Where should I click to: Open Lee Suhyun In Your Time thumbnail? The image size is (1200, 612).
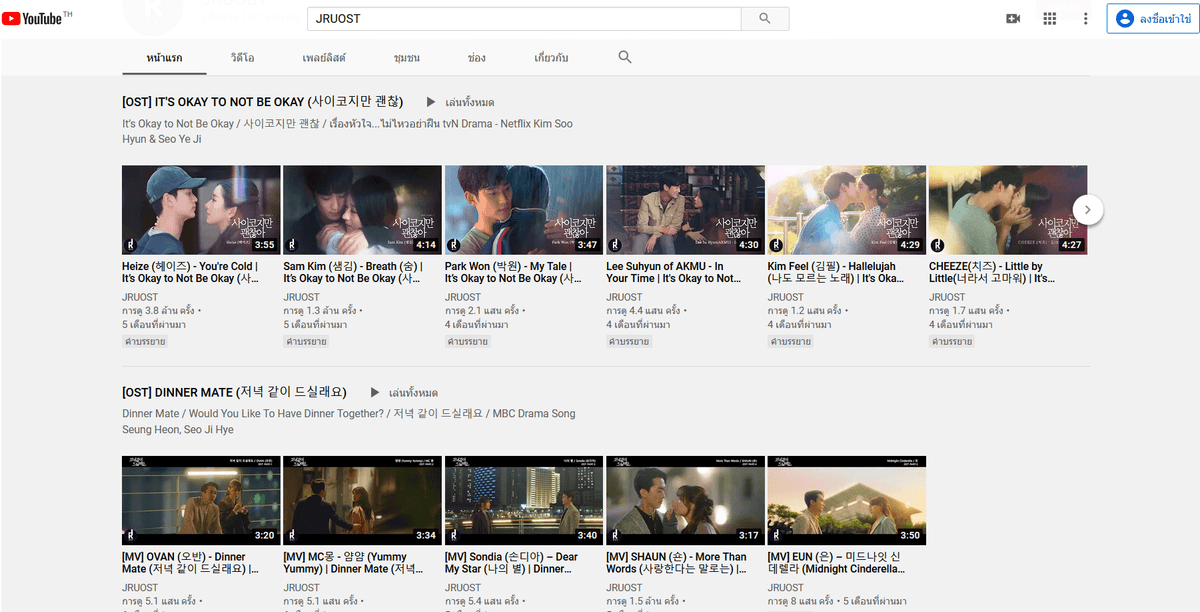tap(685, 210)
